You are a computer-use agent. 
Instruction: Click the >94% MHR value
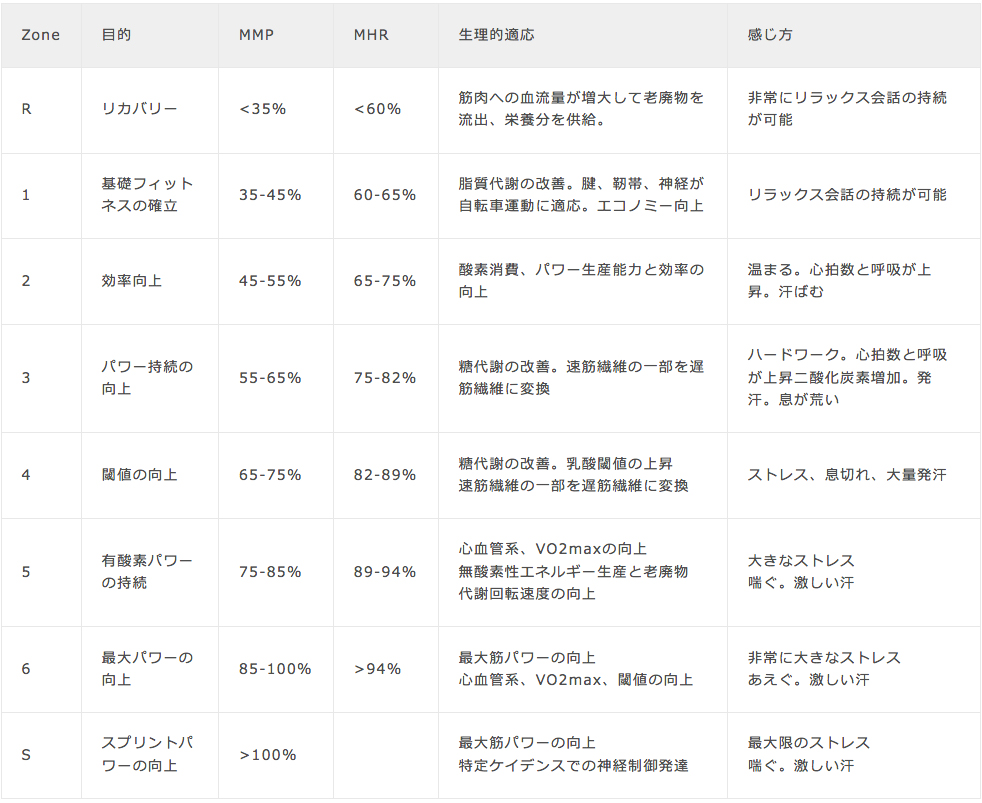pos(377,669)
